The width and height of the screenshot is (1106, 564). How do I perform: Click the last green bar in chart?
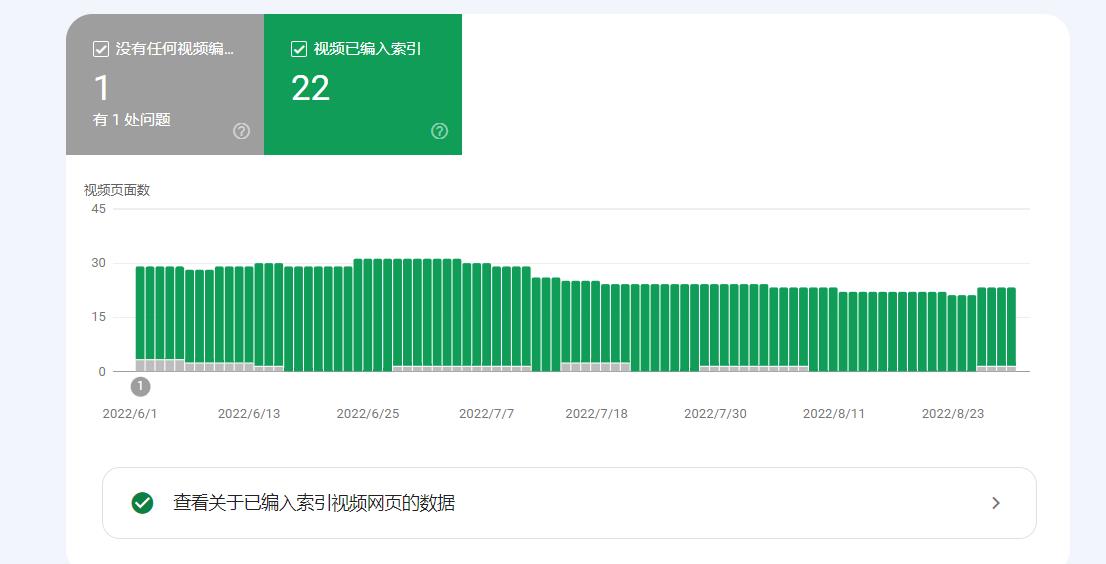[1011, 327]
